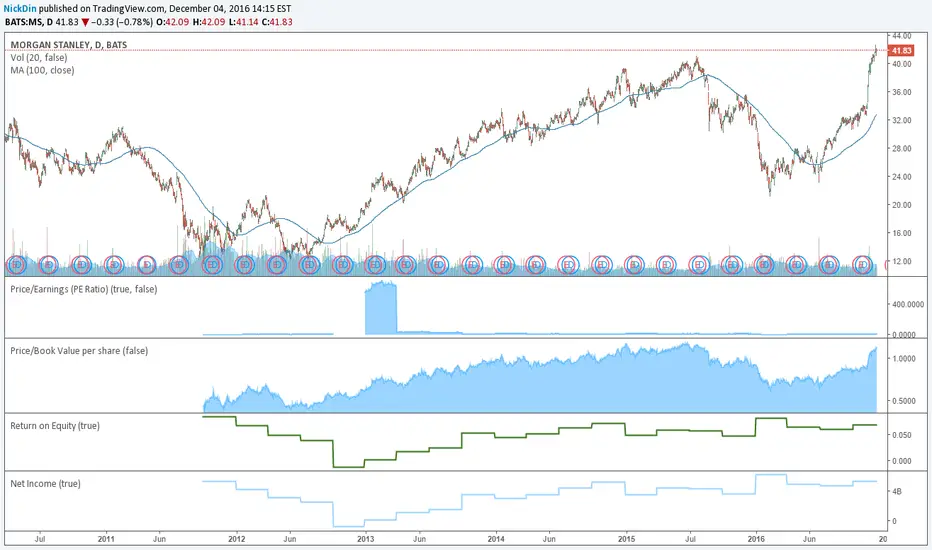Image resolution: width=932 pixels, height=550 pixels.
Task: Click the high value H:42.09
Action: 209,22
